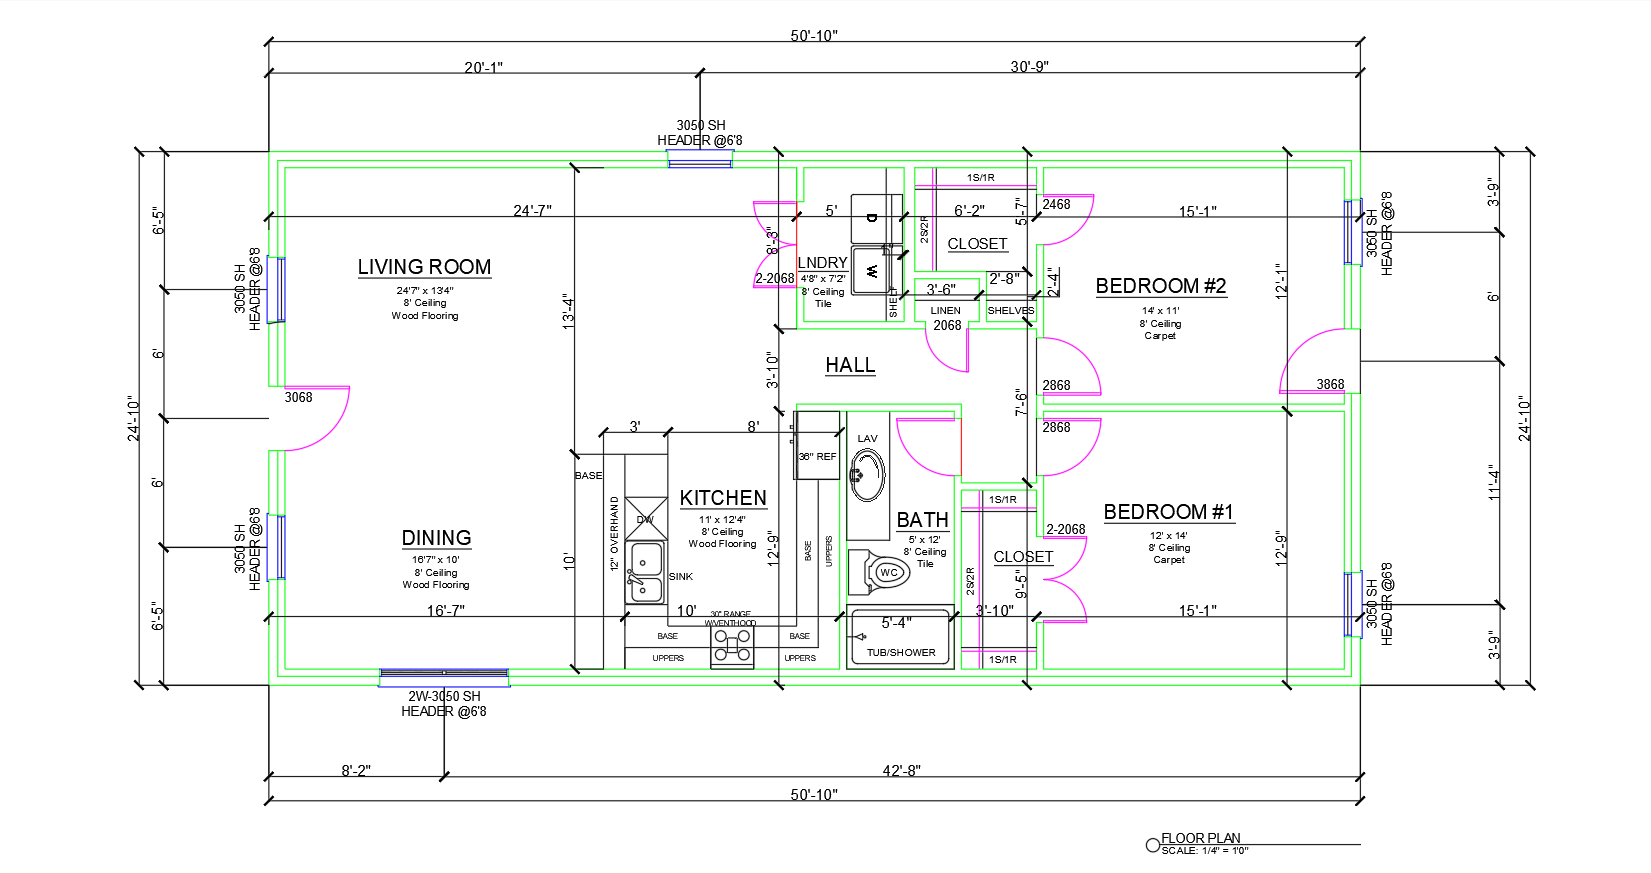
Task: Select the 8'-2" bottom dimension
Action: 356,770
